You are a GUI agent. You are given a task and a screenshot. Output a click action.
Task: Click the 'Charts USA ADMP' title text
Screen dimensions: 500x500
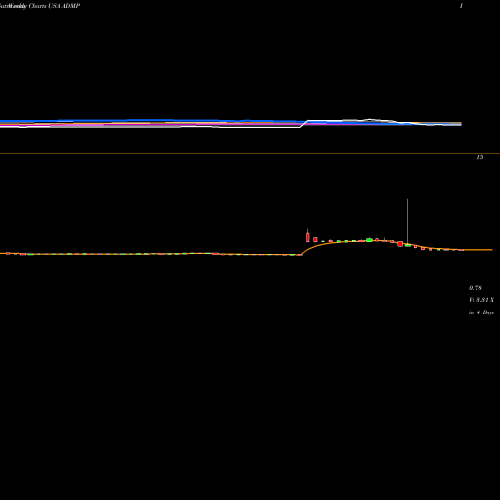tap(54, 6)
